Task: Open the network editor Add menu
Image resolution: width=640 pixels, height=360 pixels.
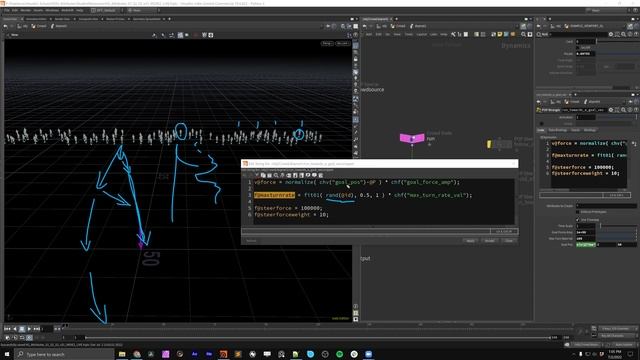Action: pos(369,34)
